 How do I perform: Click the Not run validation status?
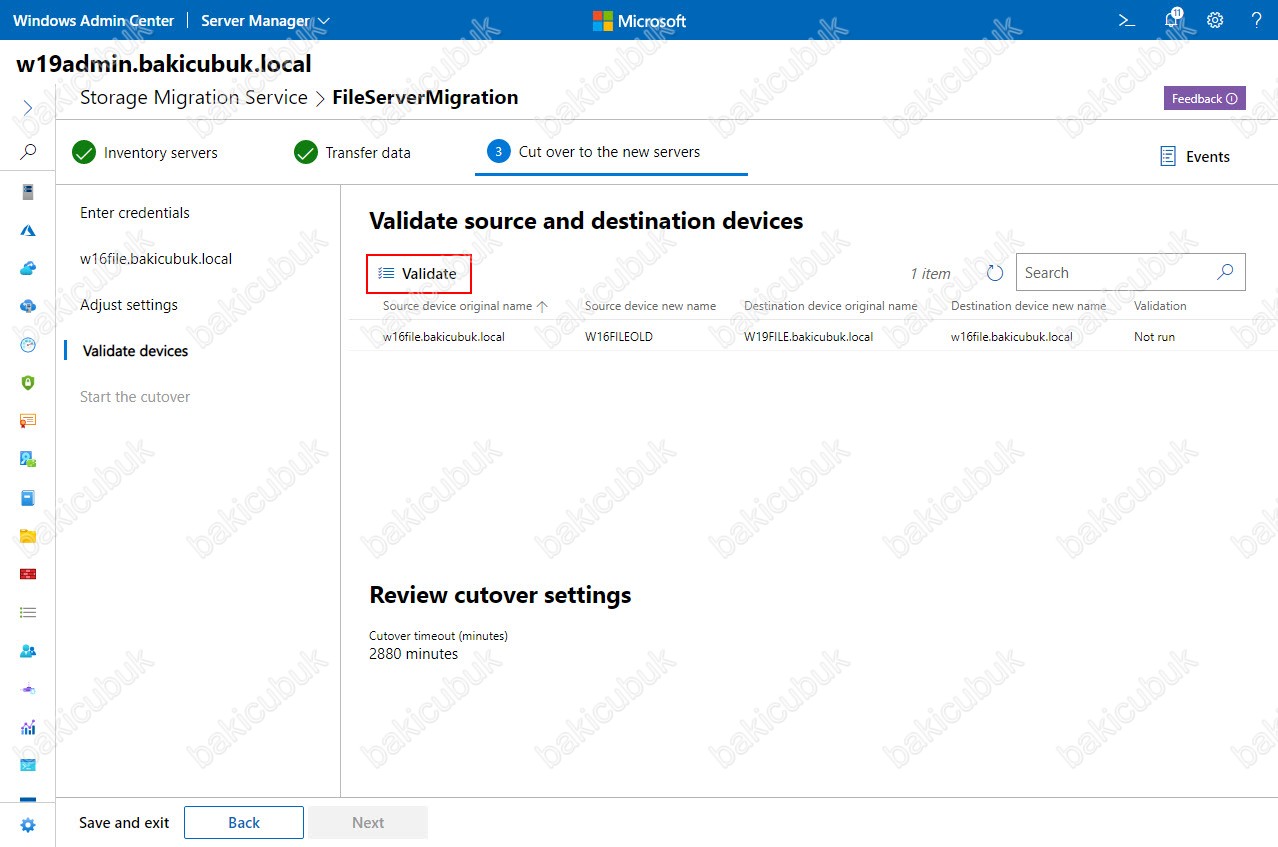[x=1154, y=337]
